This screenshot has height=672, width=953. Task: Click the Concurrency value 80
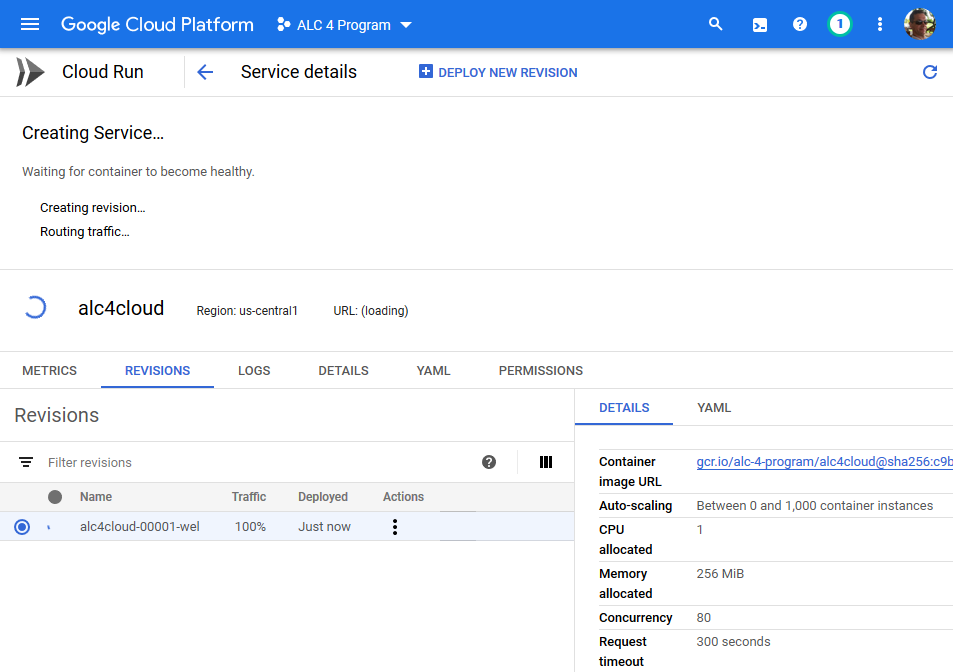click(x=704, y=618)
